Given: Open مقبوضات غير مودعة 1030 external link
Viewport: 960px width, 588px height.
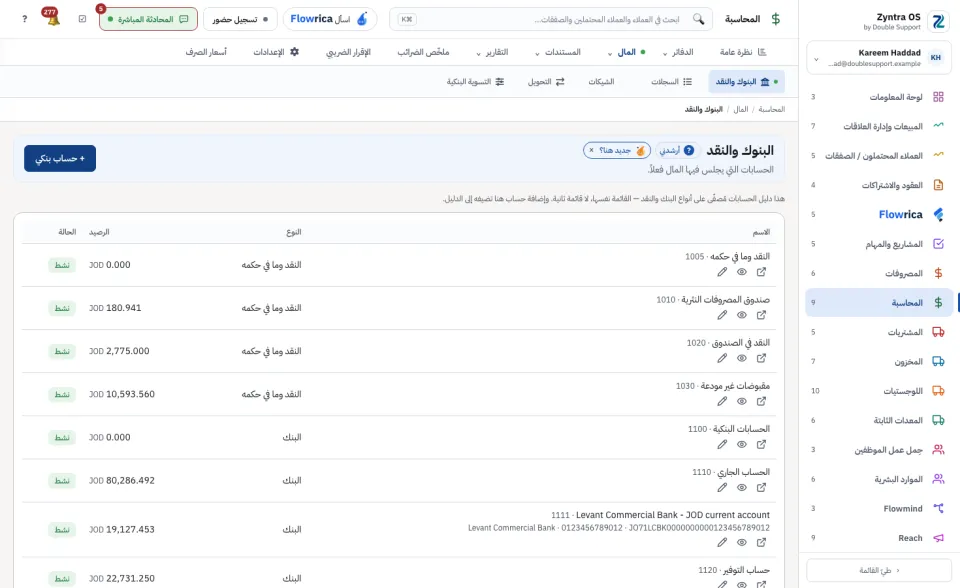Looking at the screenshot, I should coord(761,401).
